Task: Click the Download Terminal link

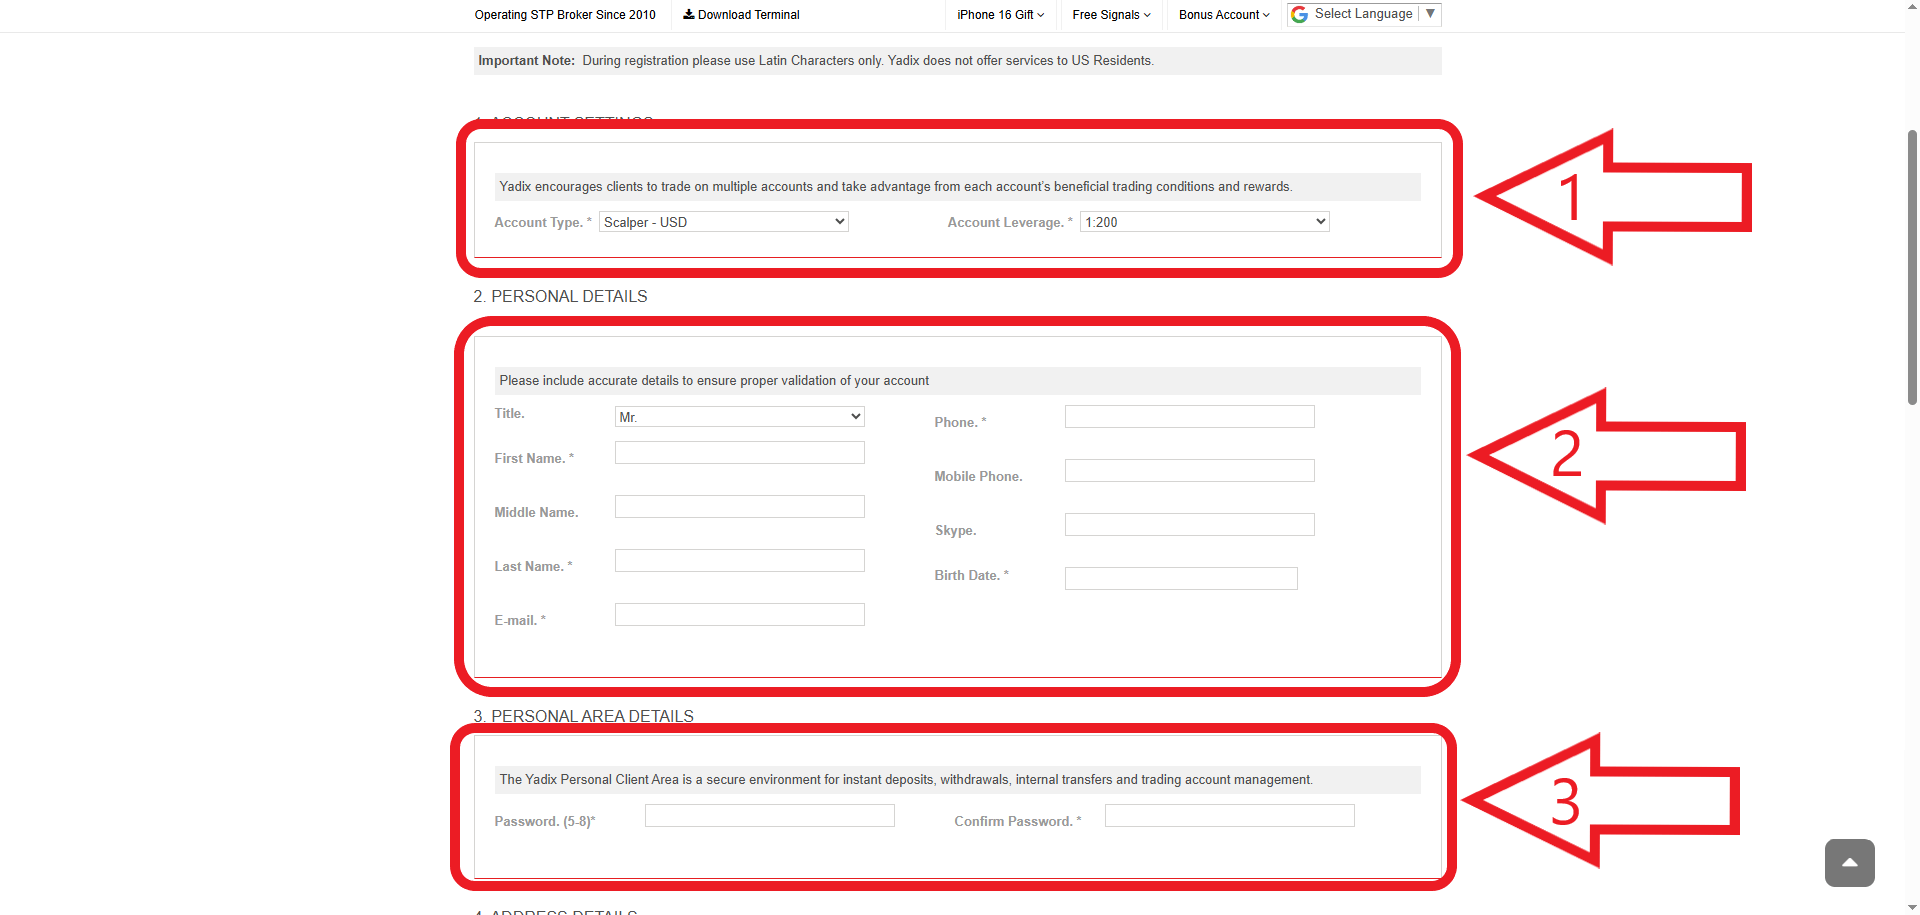Action: click(741, 15)
